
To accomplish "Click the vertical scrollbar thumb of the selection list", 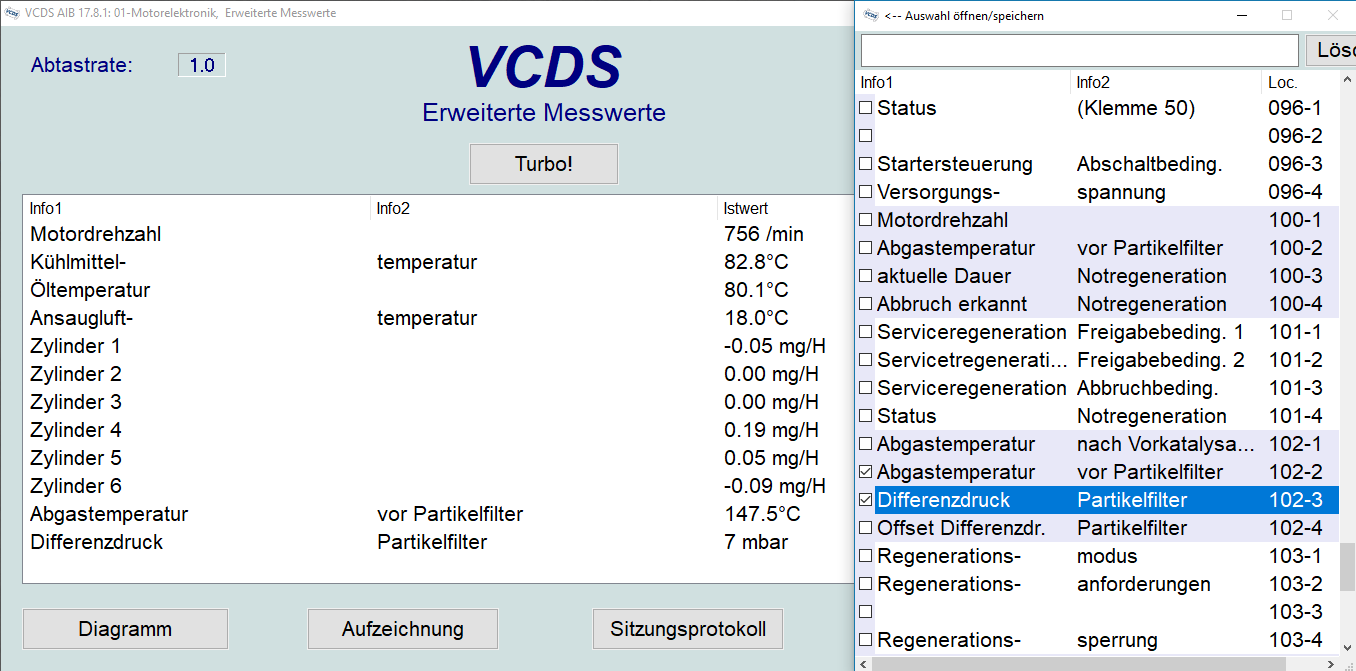I will (x=1348, y=568).
